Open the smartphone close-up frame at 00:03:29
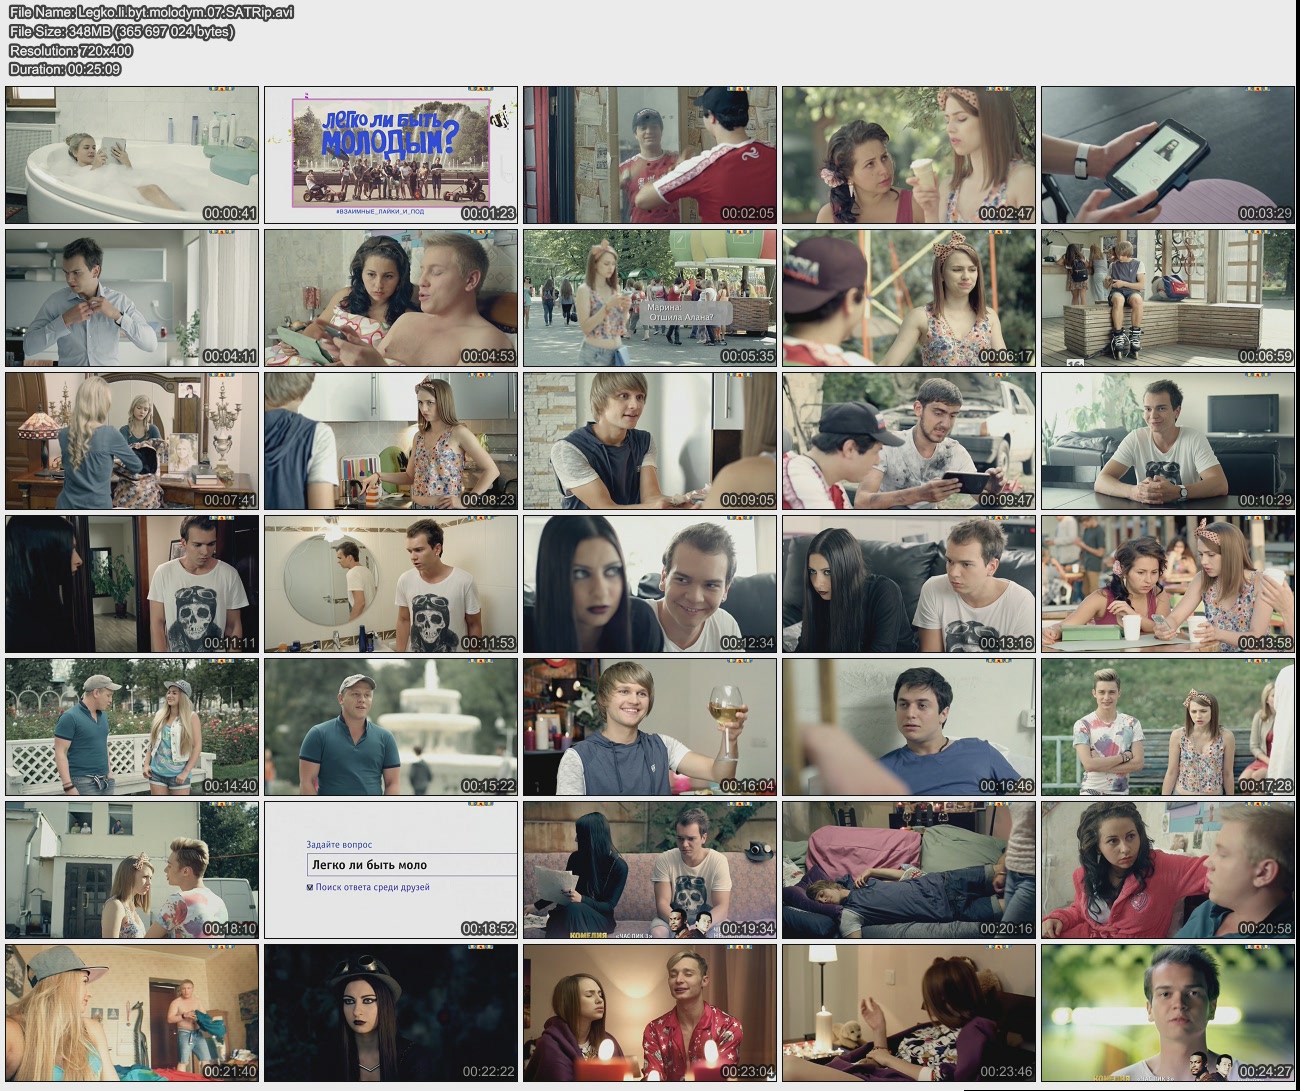Viewport: 1300px width, 1091px height. [1167, 154]
